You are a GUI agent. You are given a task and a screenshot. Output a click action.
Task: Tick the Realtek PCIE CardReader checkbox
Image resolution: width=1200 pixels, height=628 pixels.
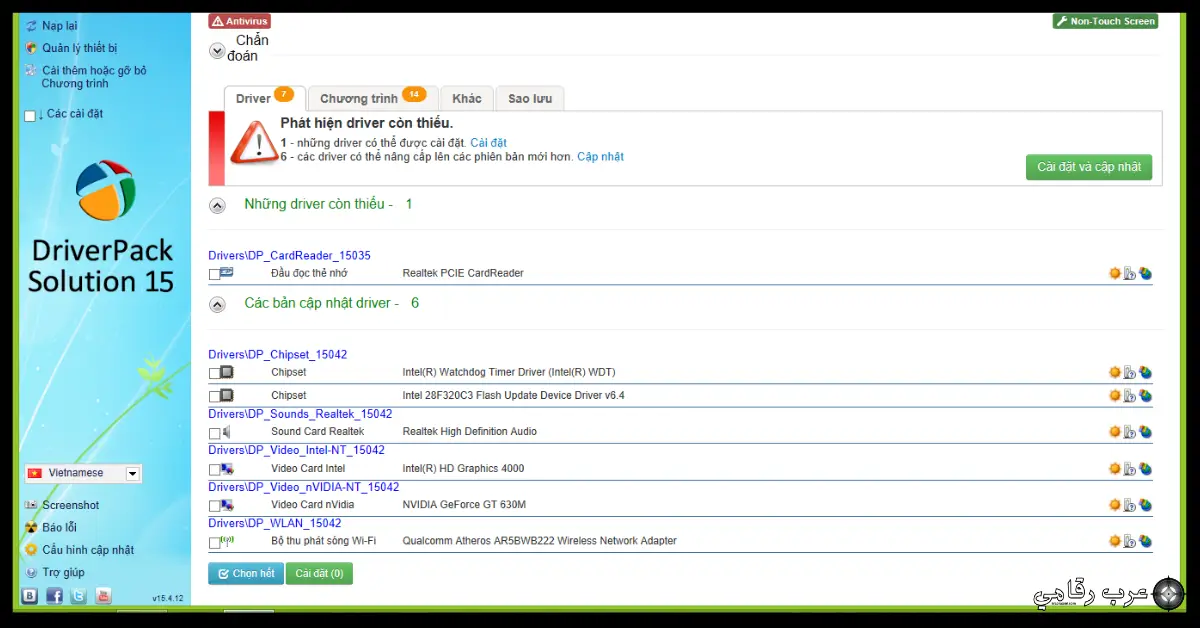[x=214, y=274]
